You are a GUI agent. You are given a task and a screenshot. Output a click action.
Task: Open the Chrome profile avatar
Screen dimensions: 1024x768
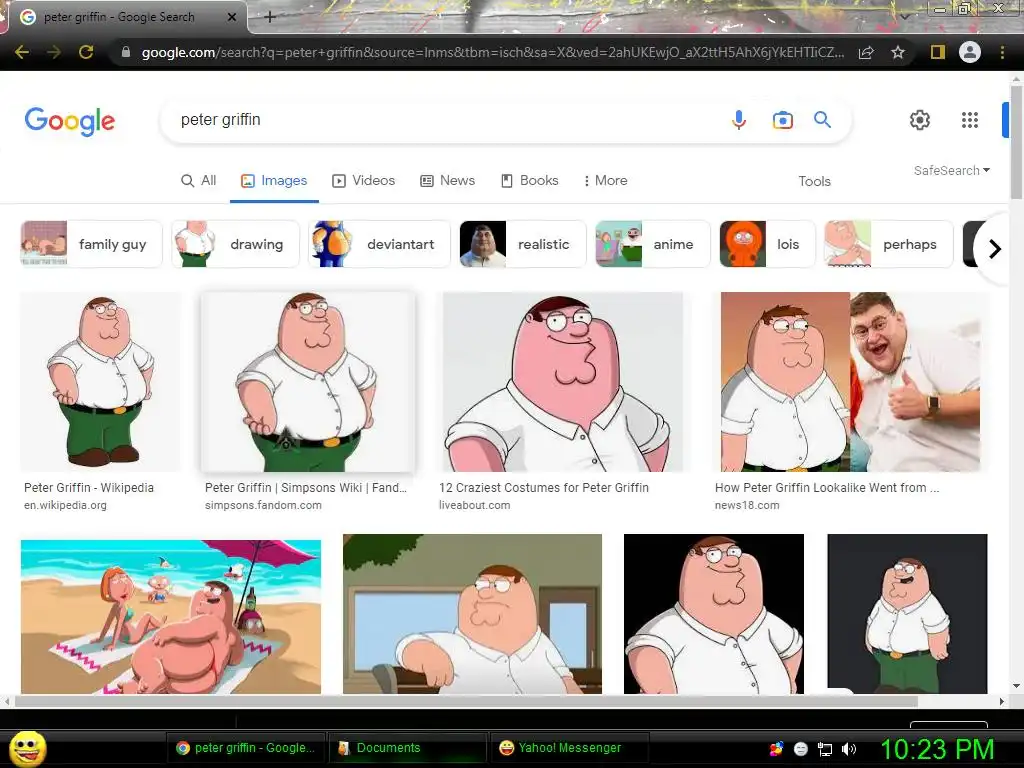[970, 52]
